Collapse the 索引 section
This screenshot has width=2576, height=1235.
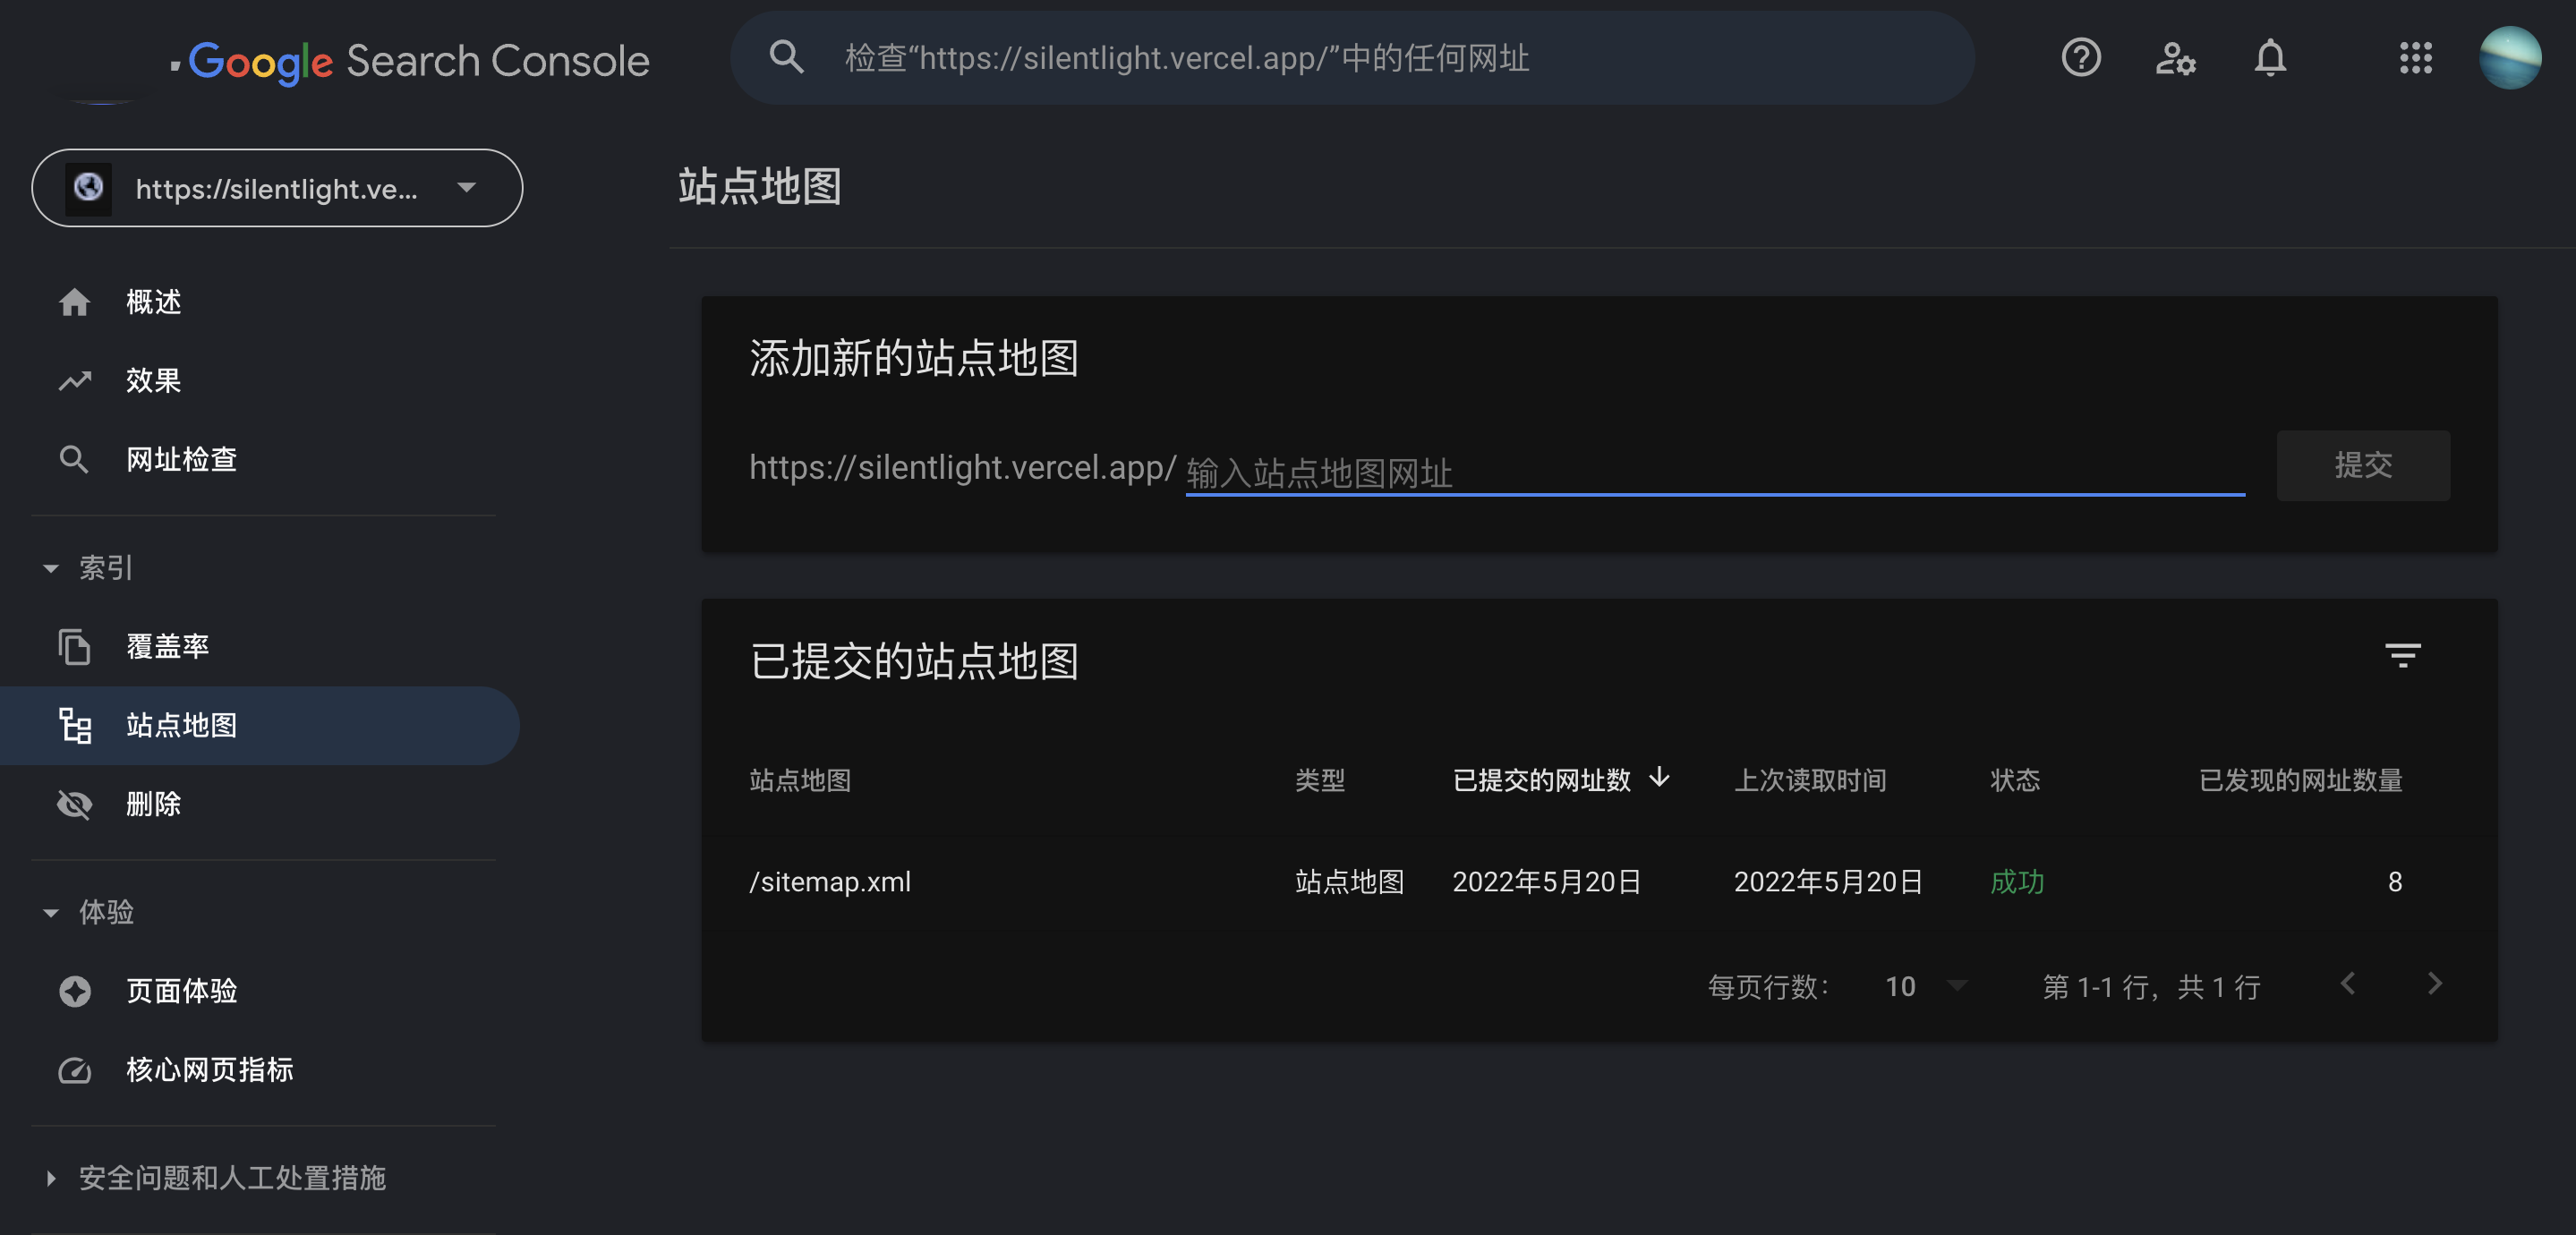pyautogui.click(x=88, y=568)
